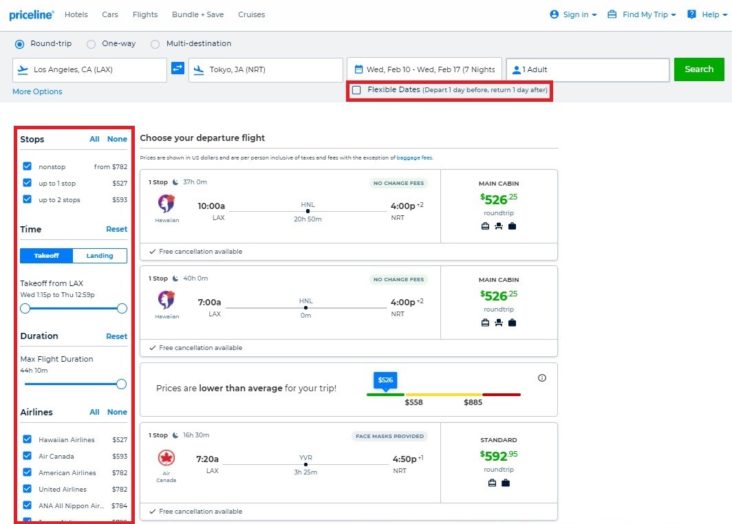Select the One-way option
This screenshot has width=732, height=524.
91,44
